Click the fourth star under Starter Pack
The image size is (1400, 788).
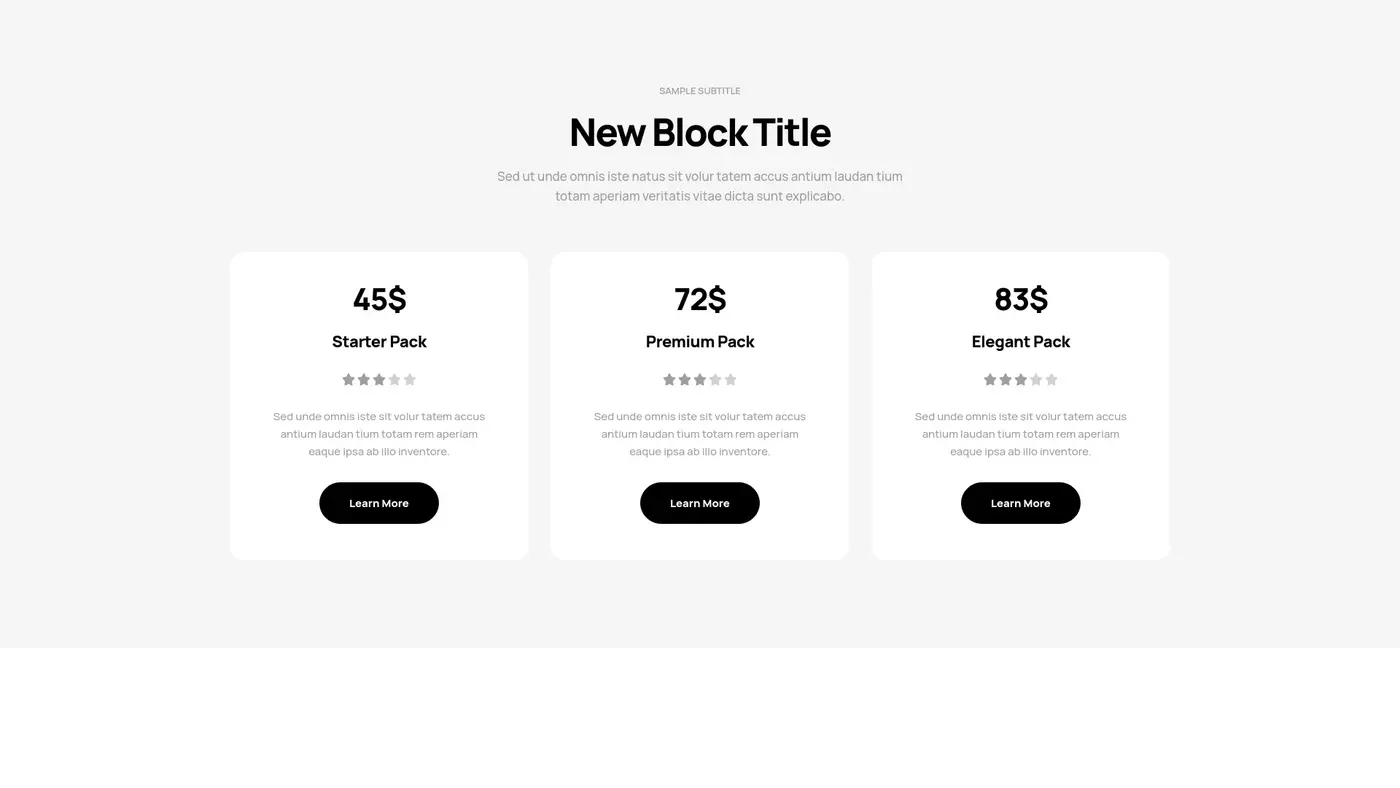point(392,378)
